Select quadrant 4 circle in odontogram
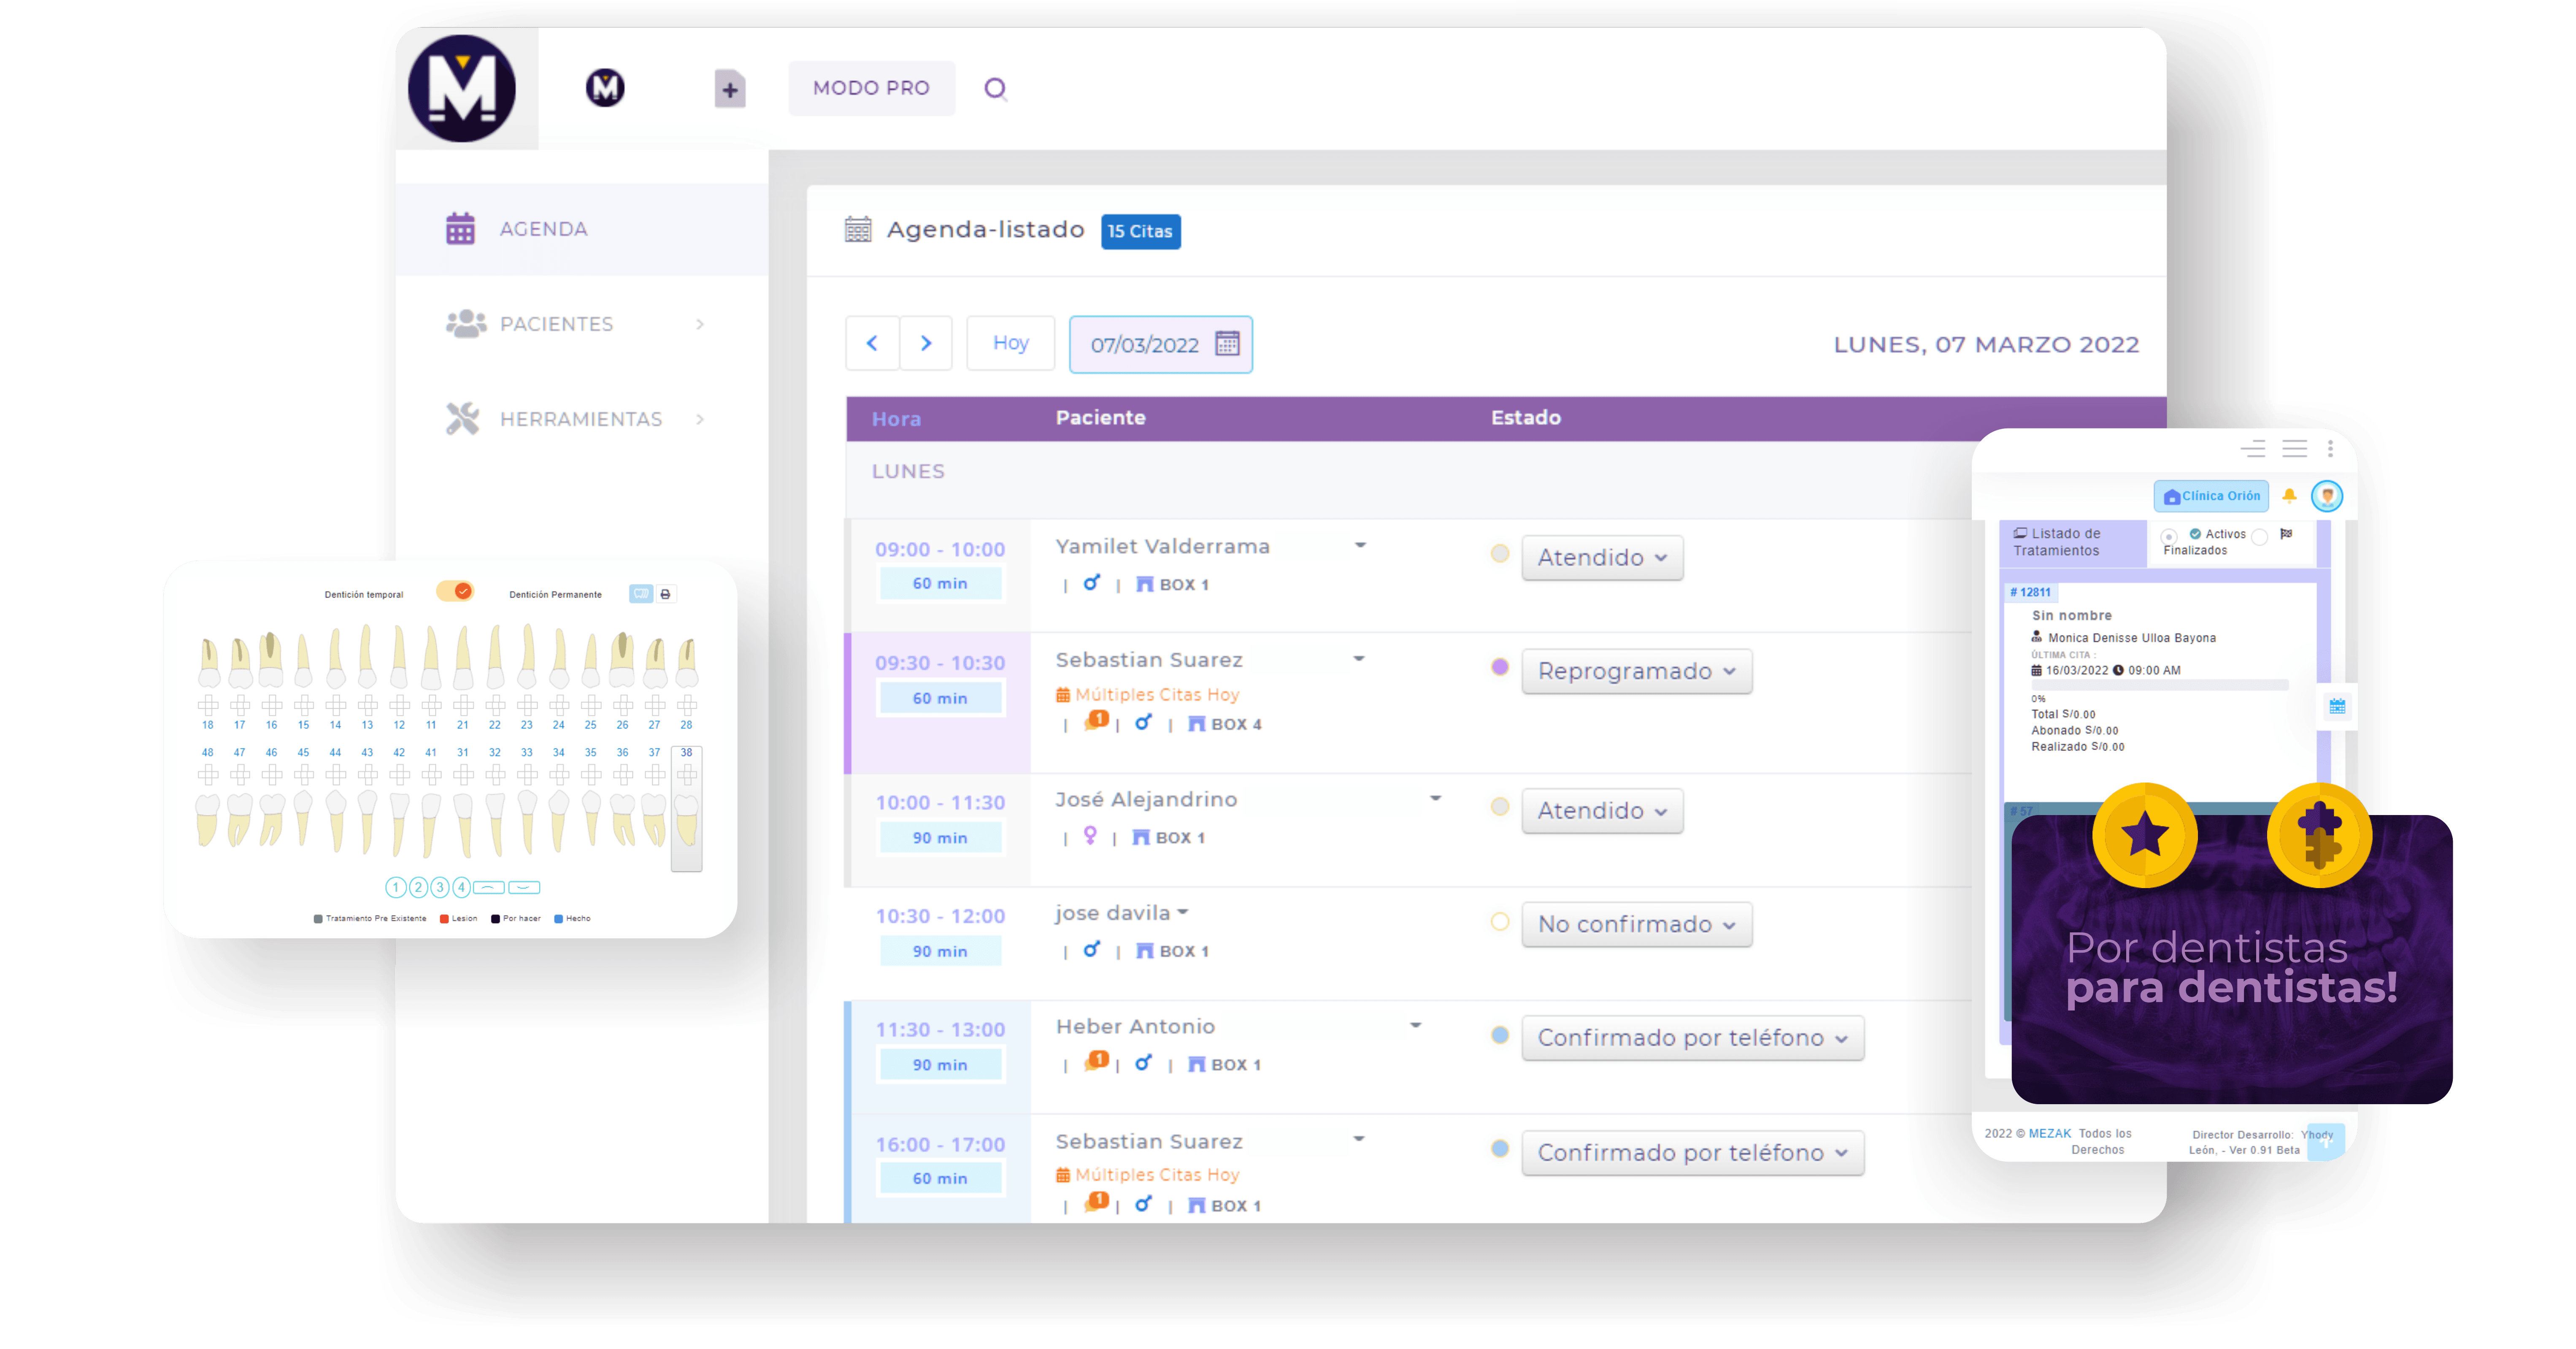2576x1349 pixels. 462,887
